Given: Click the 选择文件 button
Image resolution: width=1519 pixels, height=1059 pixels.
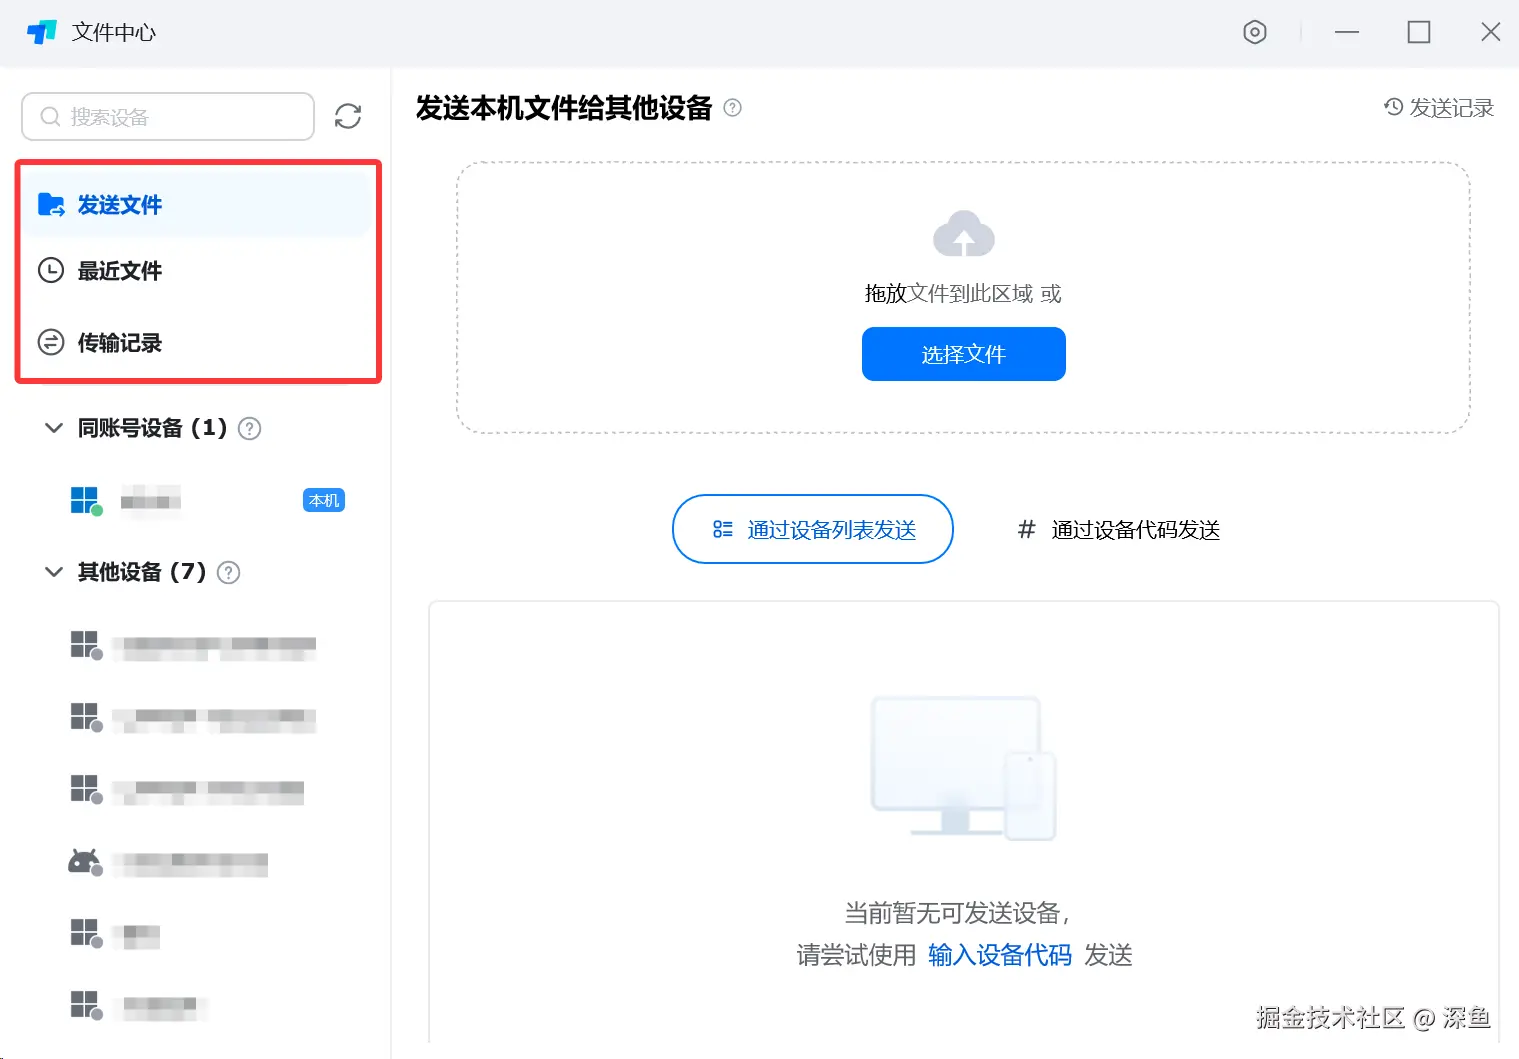Looking at the screenshot, I should pos(964,354).
